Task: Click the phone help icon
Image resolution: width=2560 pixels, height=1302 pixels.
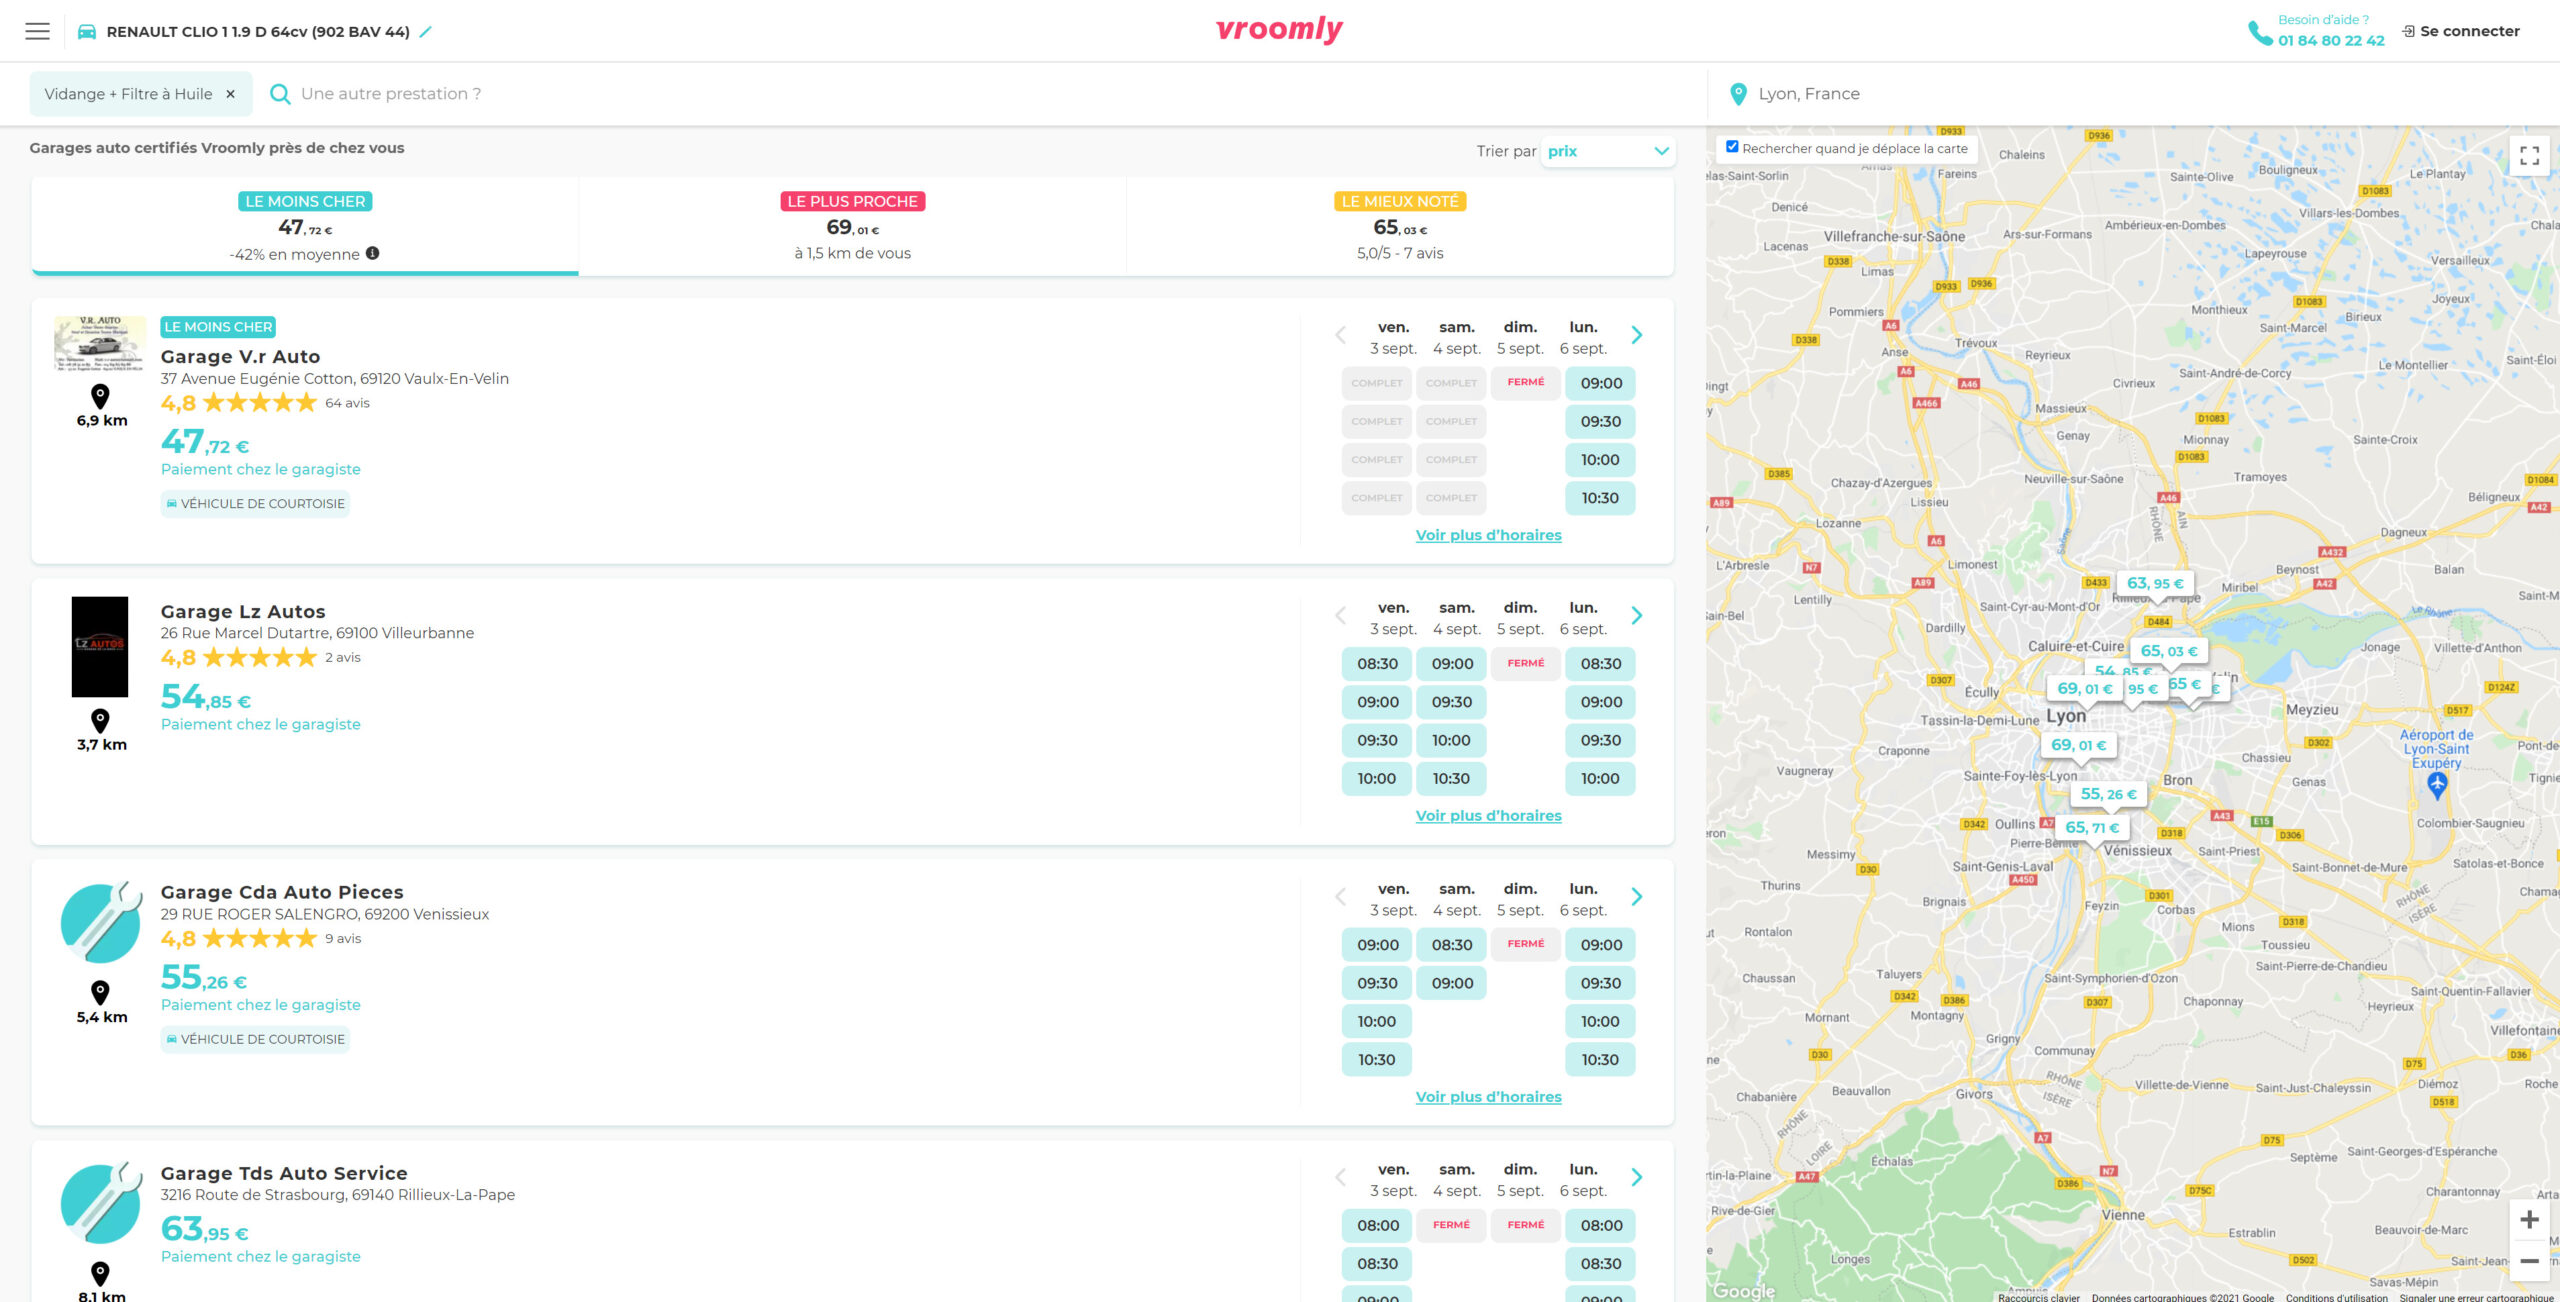Action: pyautogui.click(x=2260, y=33)
